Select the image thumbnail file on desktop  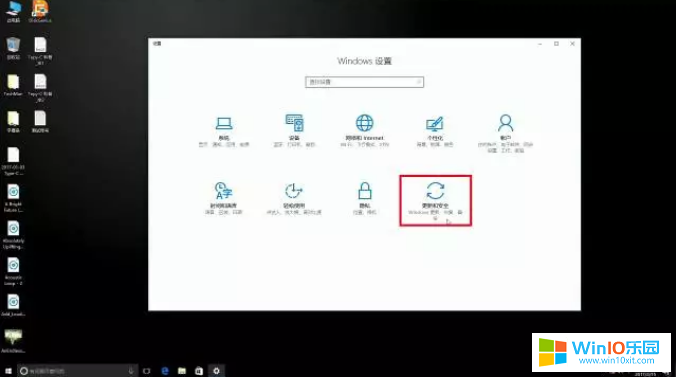[x=13, y=341]
